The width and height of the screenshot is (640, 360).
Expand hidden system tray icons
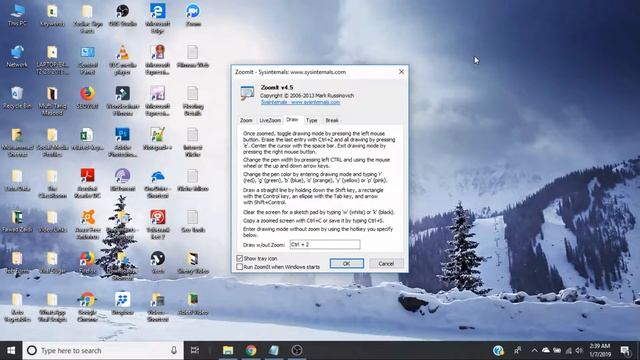coord(534,351)
